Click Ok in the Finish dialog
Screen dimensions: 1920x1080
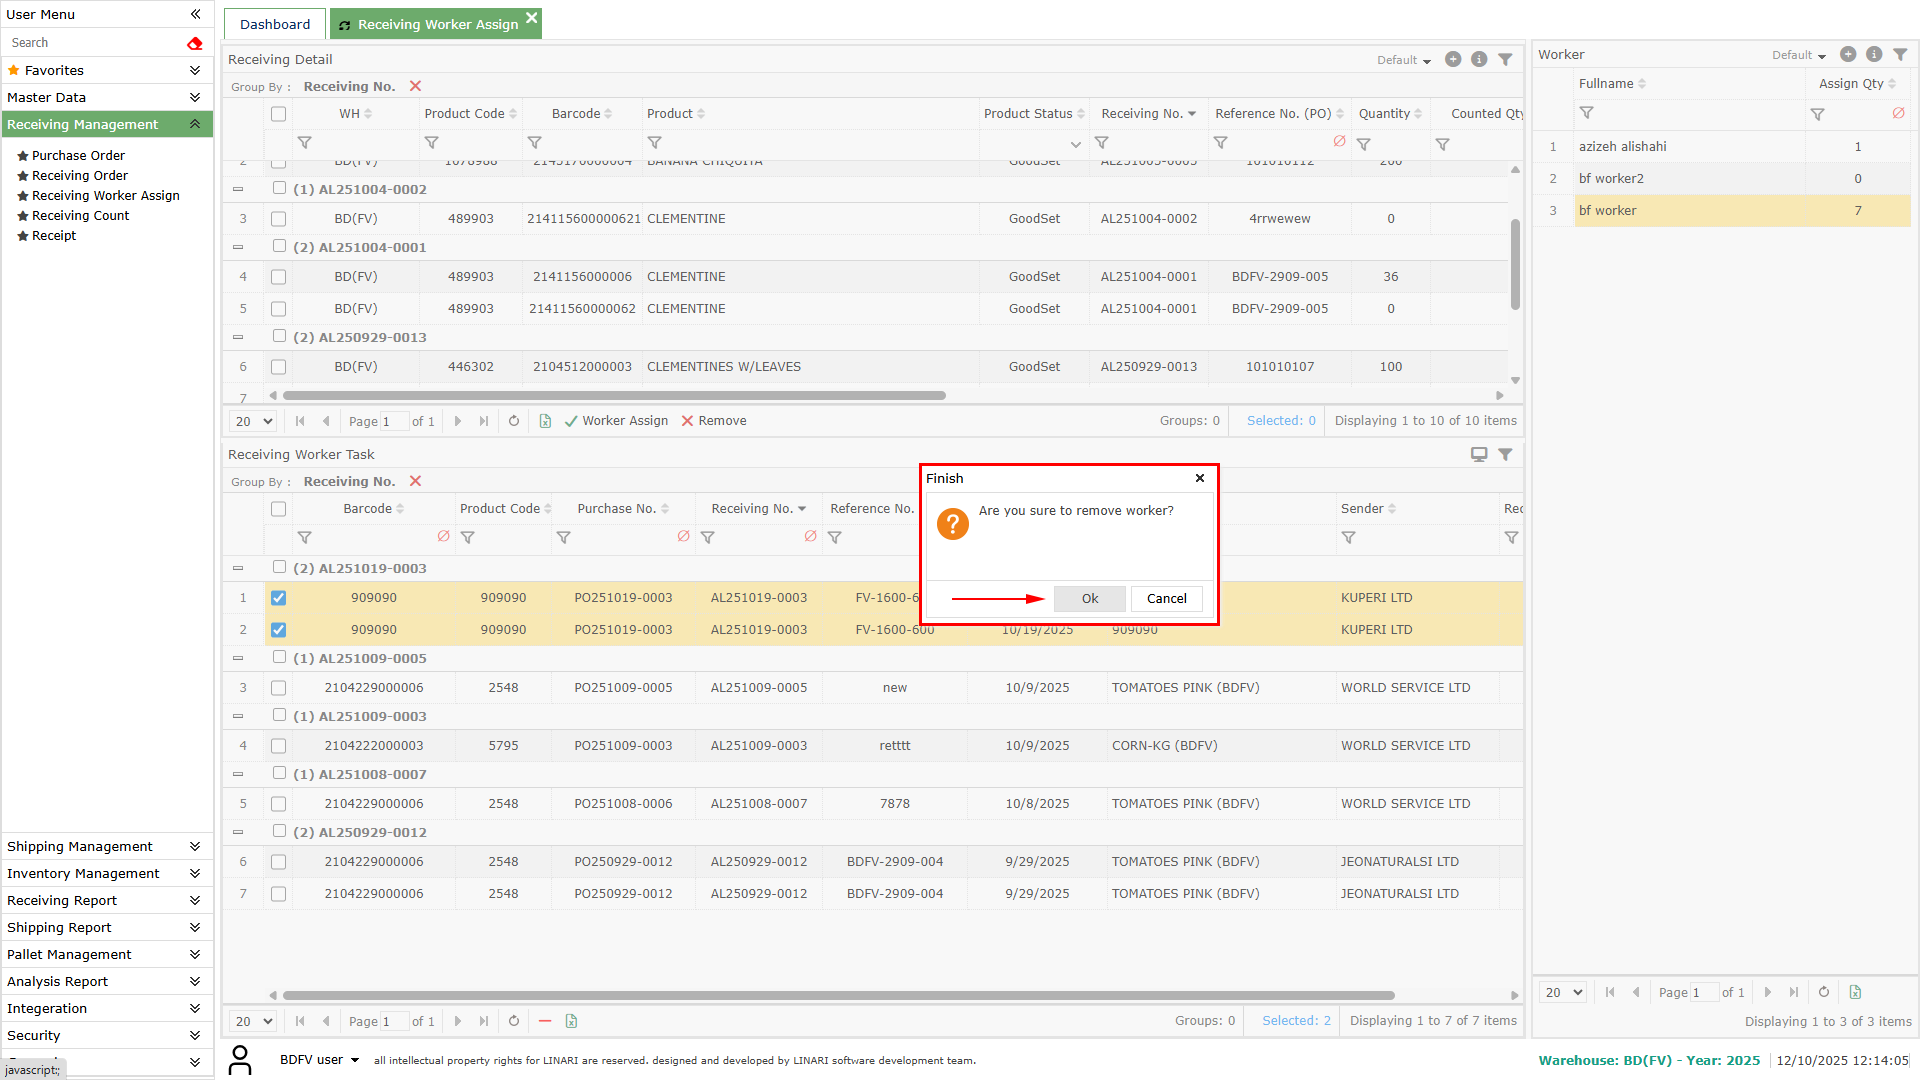click(1089, 598)
